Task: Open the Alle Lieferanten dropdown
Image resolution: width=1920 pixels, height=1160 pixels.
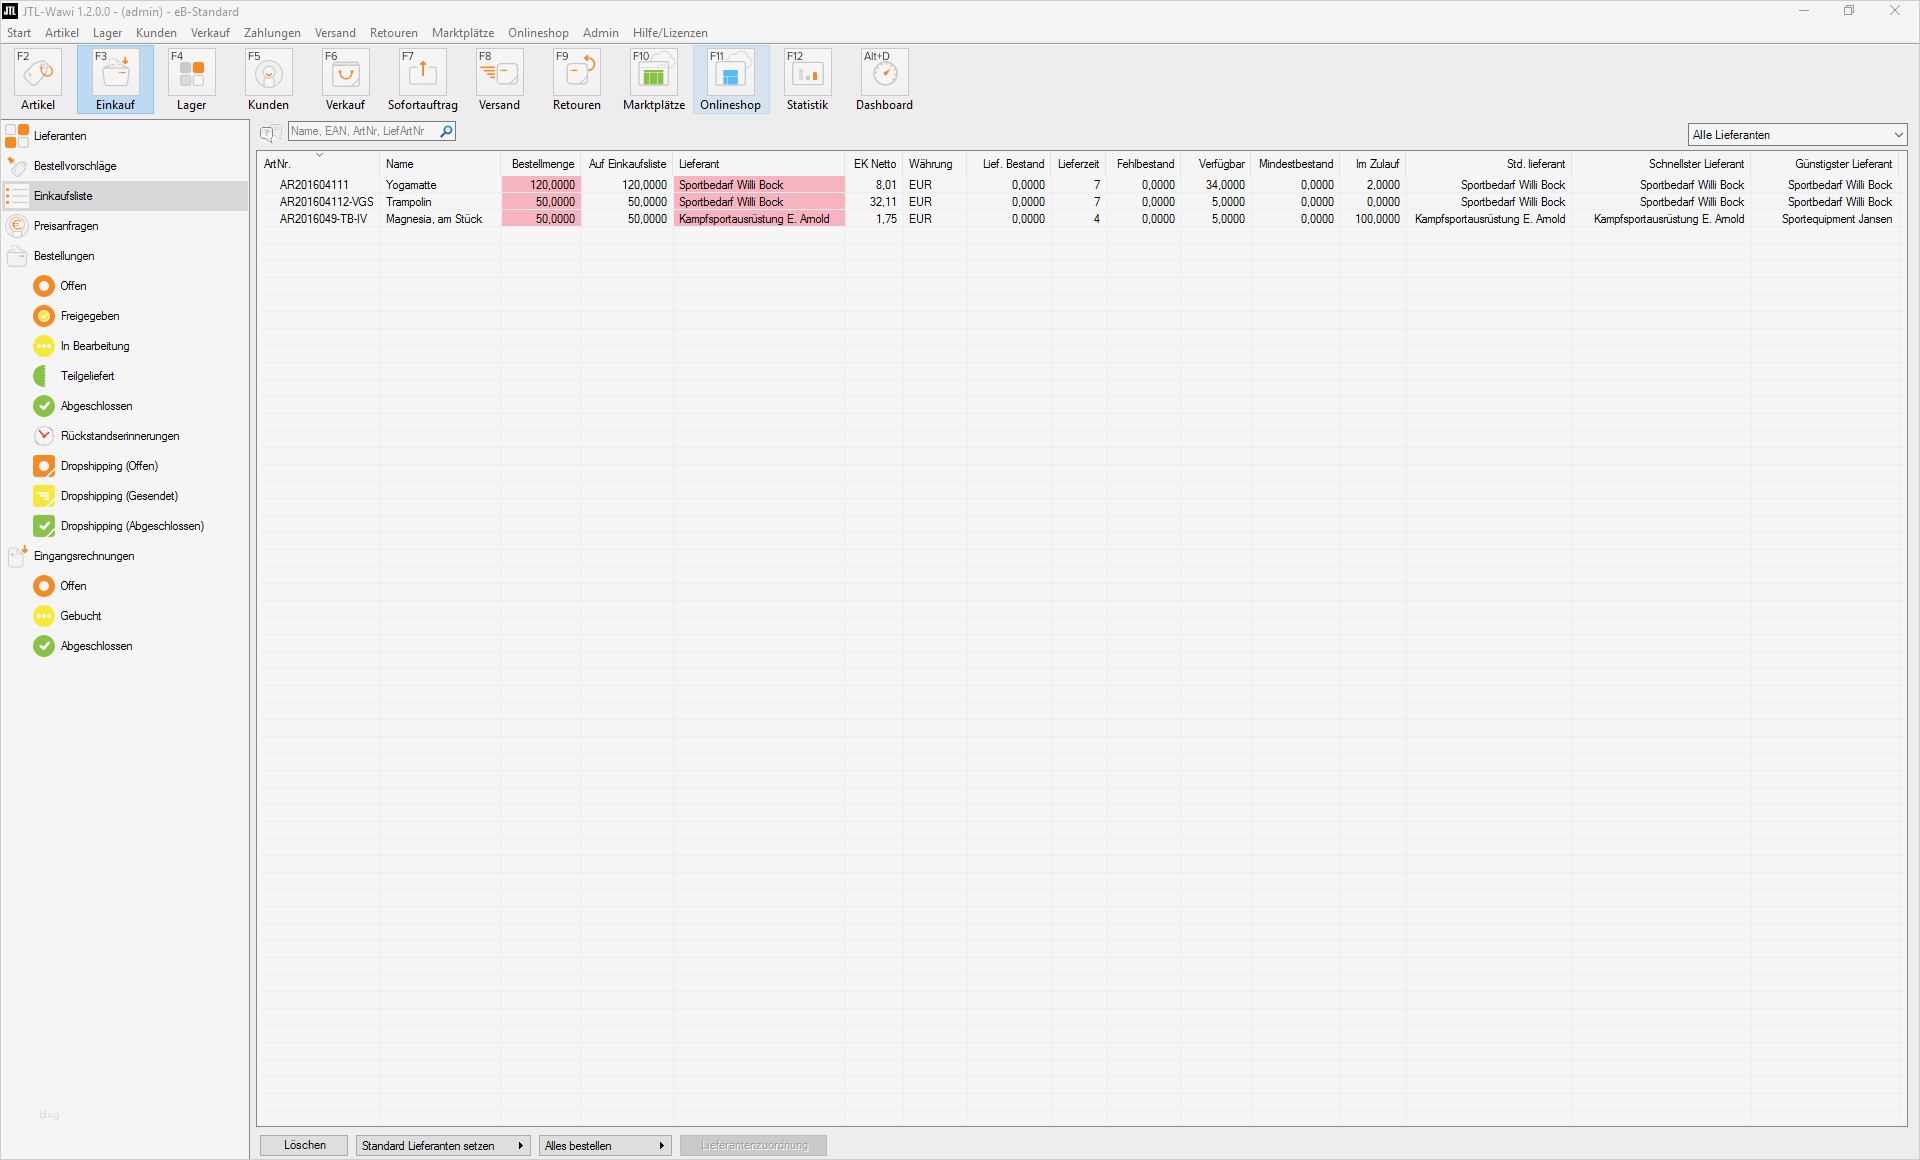Action: coord(1797,135)
